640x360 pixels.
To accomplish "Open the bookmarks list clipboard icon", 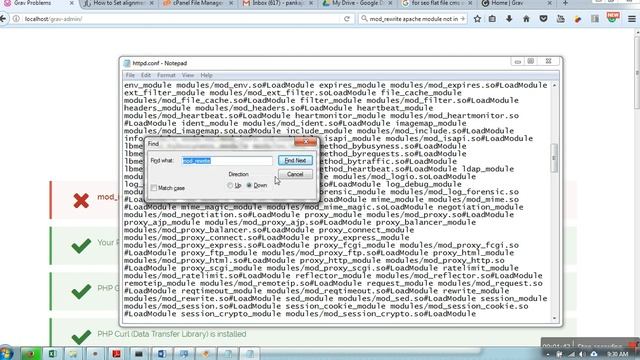I will (x=492, y=19).
